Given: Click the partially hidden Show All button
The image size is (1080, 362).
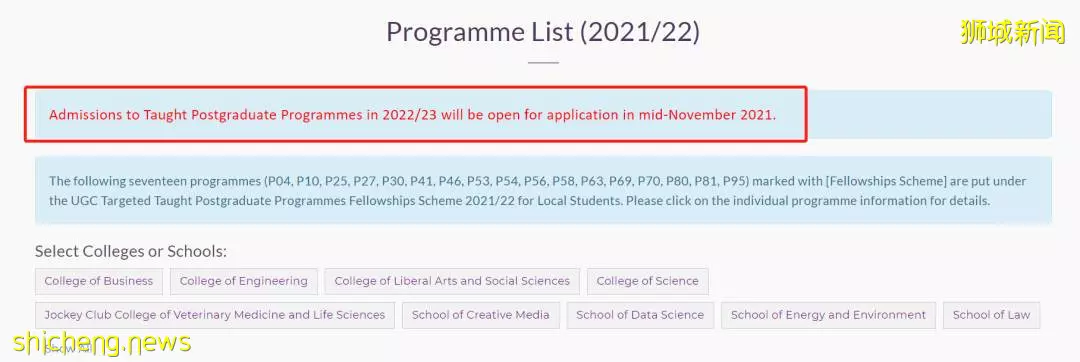Looking at the screenshot, I should coord(67,349).
